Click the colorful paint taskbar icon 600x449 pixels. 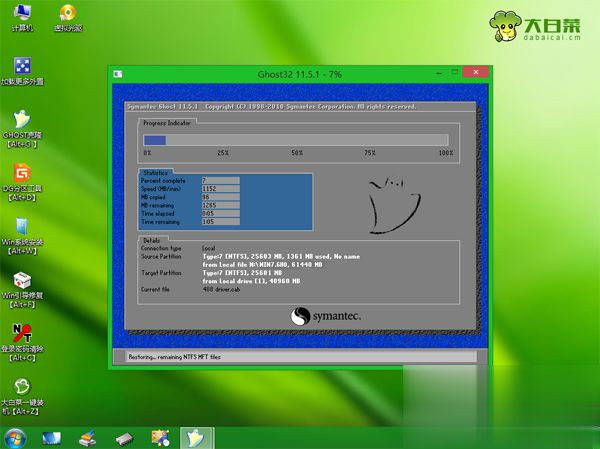coord(160,438)
